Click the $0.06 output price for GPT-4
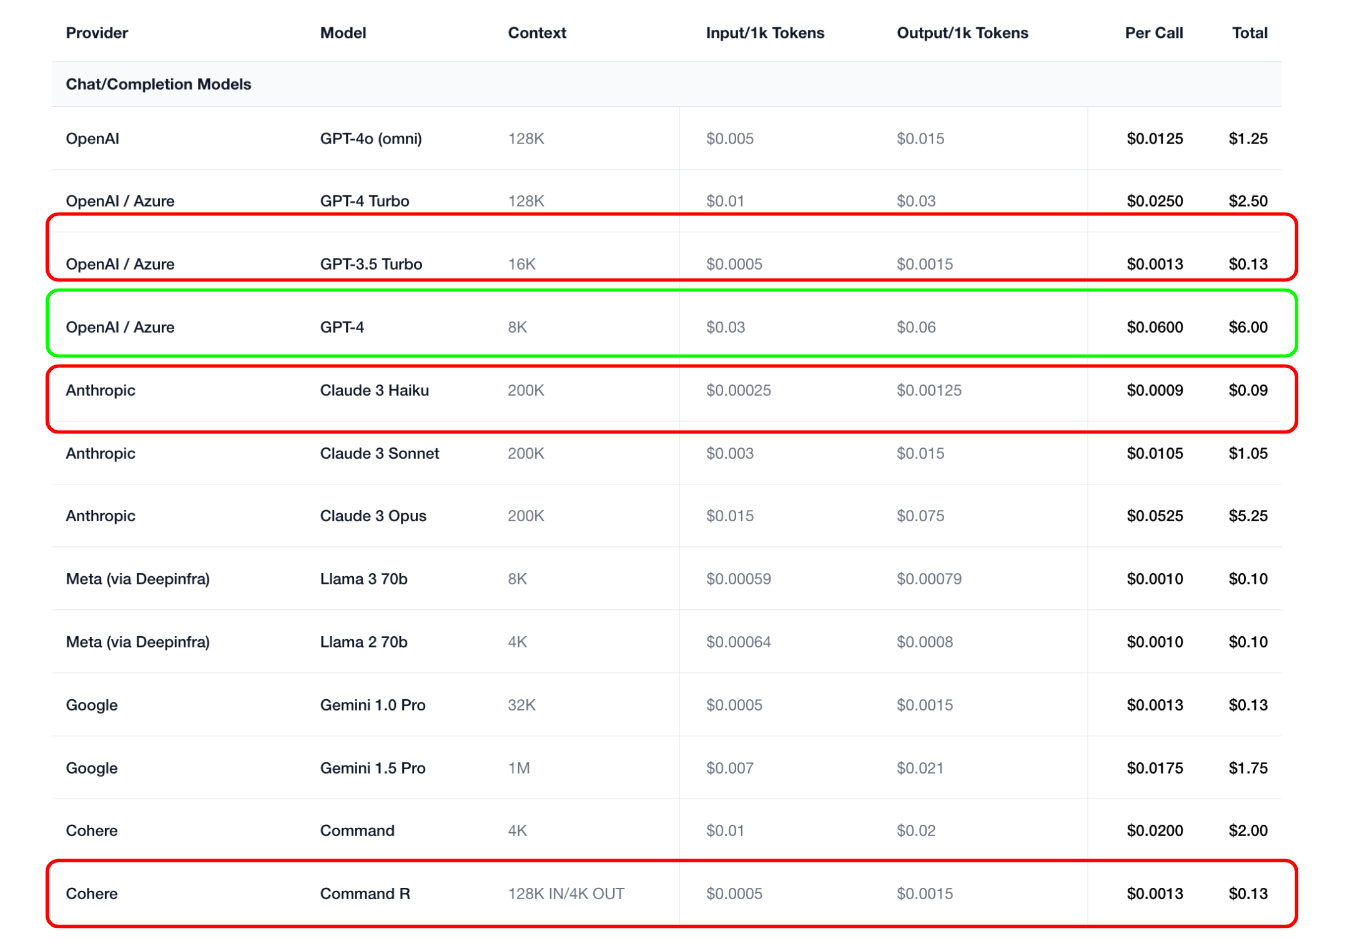Viewport: 1360px width, 940px height. click(x=916, y=327)
